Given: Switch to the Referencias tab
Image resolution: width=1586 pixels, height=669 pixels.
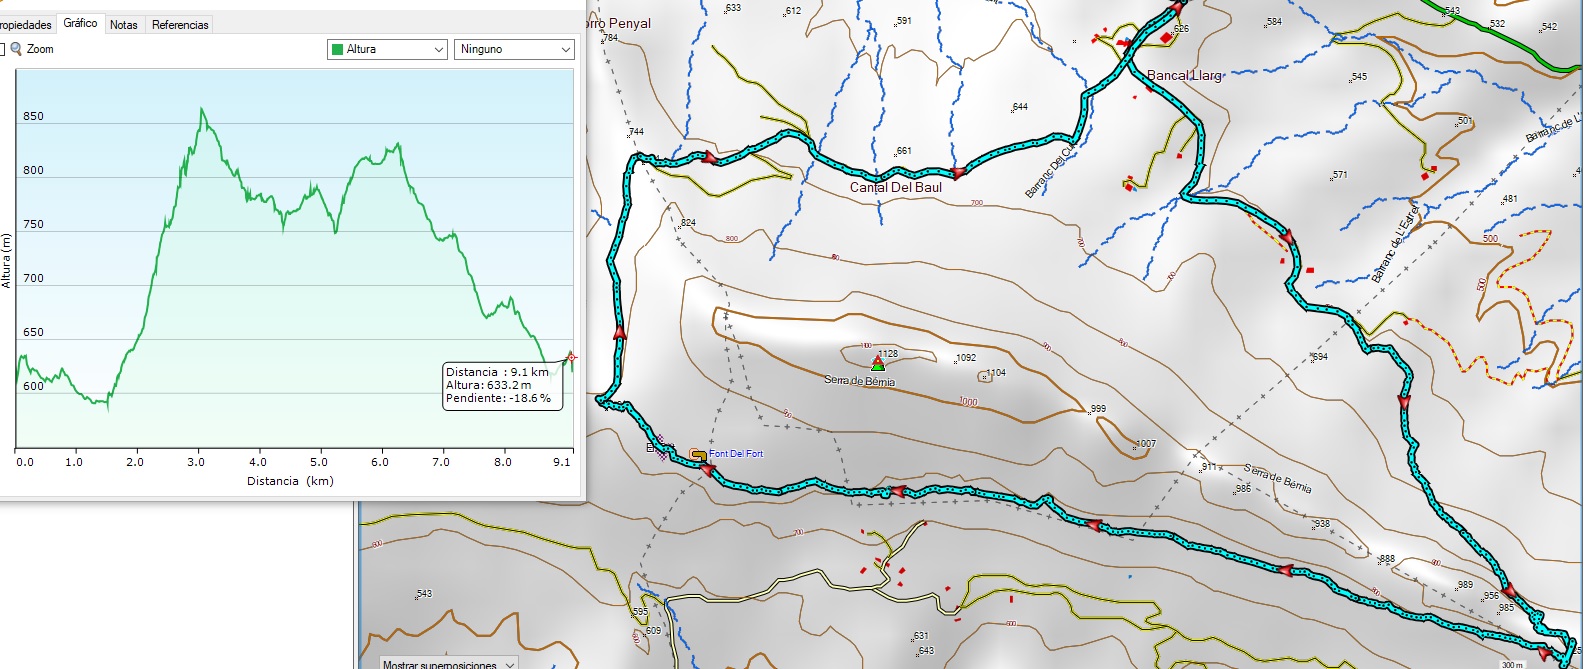Looking at the screenshot, I should (x=180, y=25).
